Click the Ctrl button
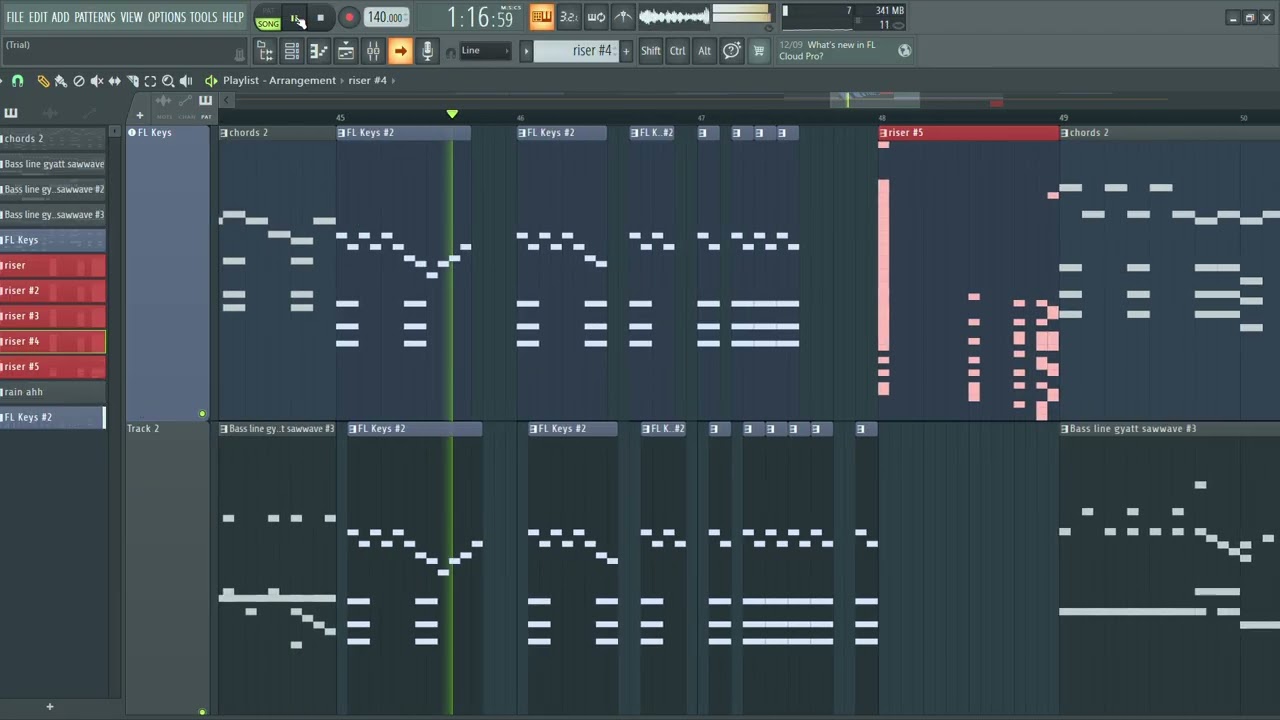1280x720 pixels. 678,51
